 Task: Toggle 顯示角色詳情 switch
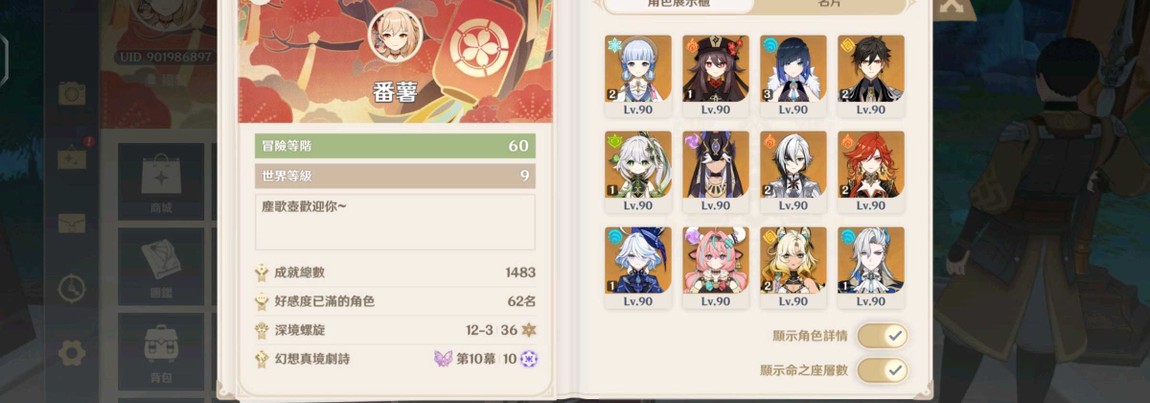882,335
